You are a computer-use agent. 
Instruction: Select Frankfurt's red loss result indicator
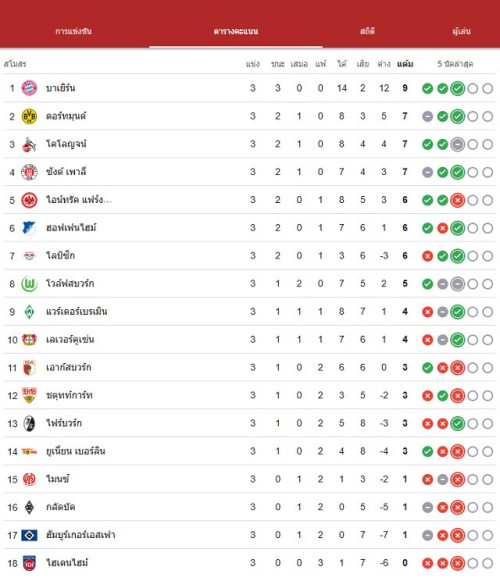(x=457, y=200)
